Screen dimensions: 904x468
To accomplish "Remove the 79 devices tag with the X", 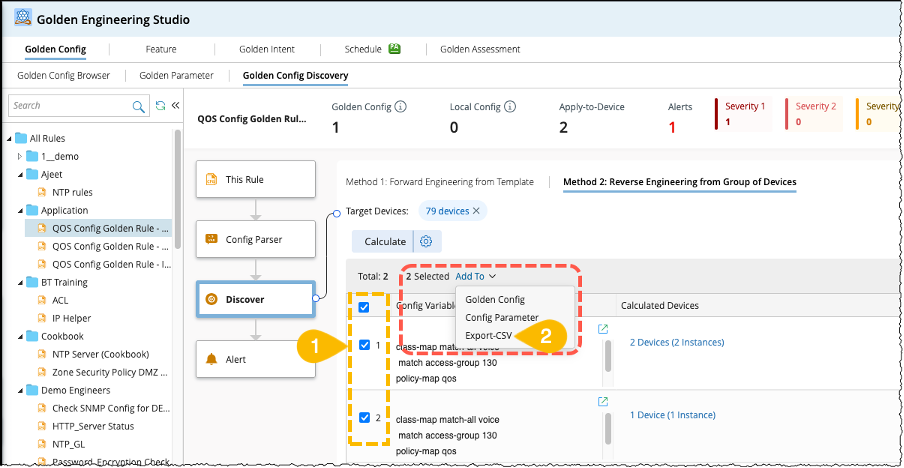I will pyautogui.click(x=476, y=211).
